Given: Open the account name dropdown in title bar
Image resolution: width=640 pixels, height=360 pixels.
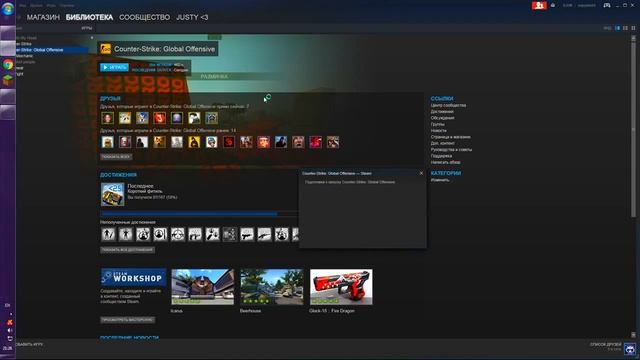Looking at the screenshot, I should [587, 5].
